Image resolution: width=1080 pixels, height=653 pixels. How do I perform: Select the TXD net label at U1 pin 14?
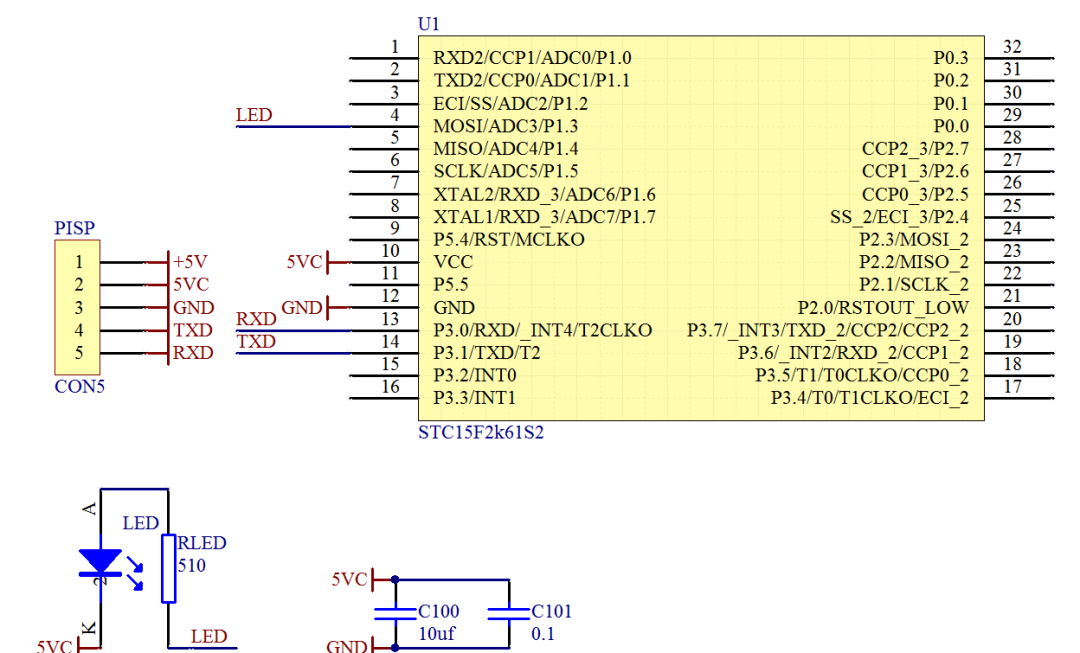click(x=256, y=342)
